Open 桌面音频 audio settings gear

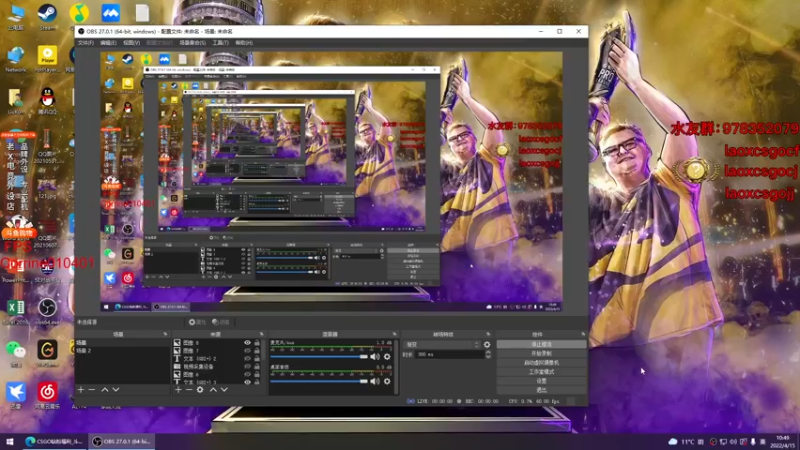[x=387, y=381]
